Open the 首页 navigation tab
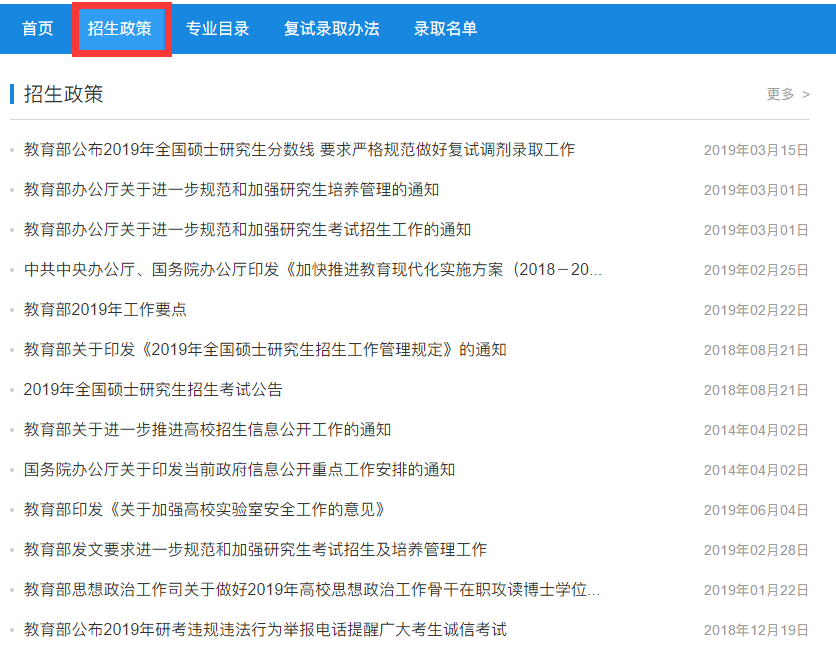This screenshot has height=653, width=836. coord(38,29)
